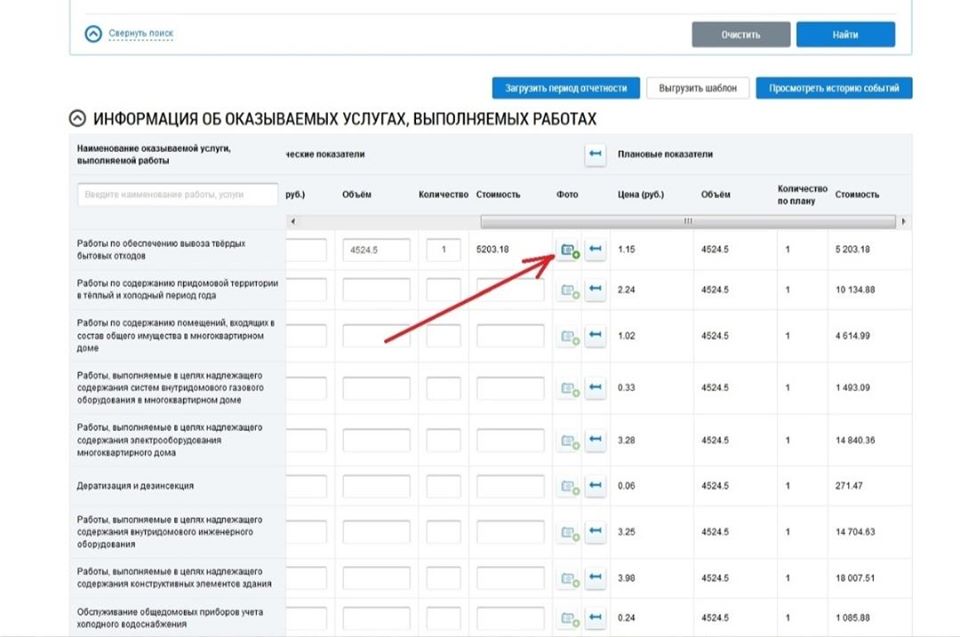
Task: Click photo upload icon in Дератизация и дезинсекция row
Action: pos(570,487)
